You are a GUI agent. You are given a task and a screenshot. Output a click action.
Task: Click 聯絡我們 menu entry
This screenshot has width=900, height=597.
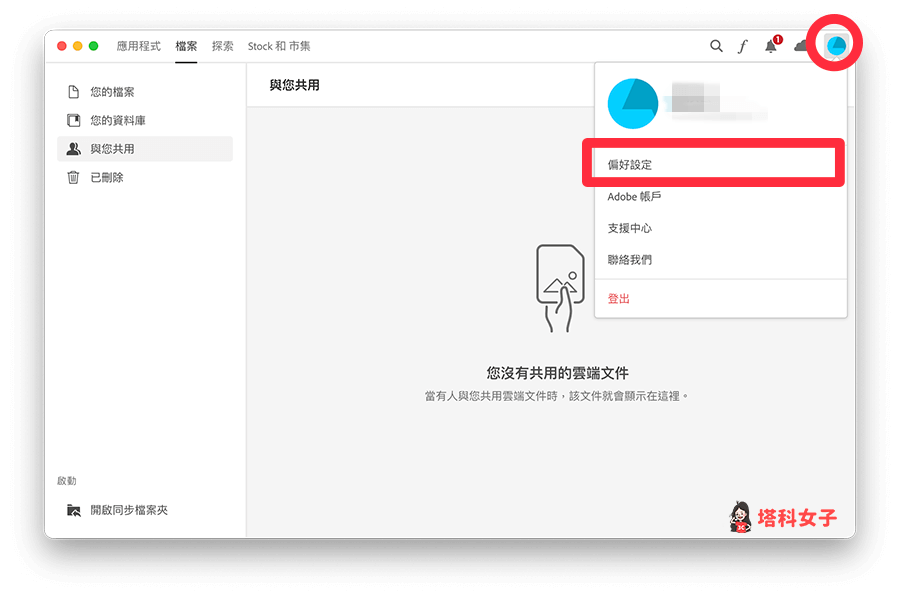coord(720,260)
